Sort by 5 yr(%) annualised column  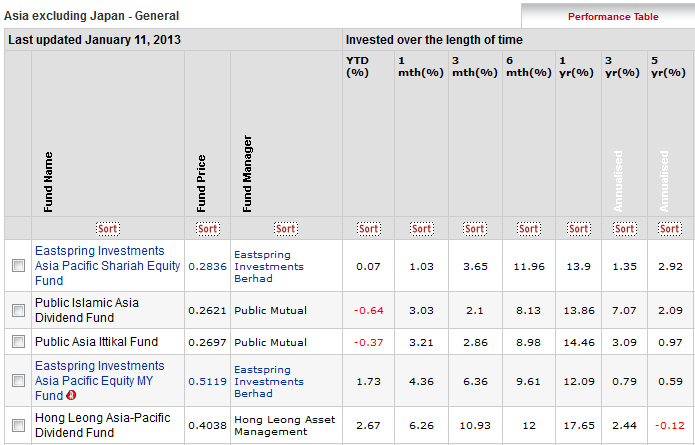point(670,229)
